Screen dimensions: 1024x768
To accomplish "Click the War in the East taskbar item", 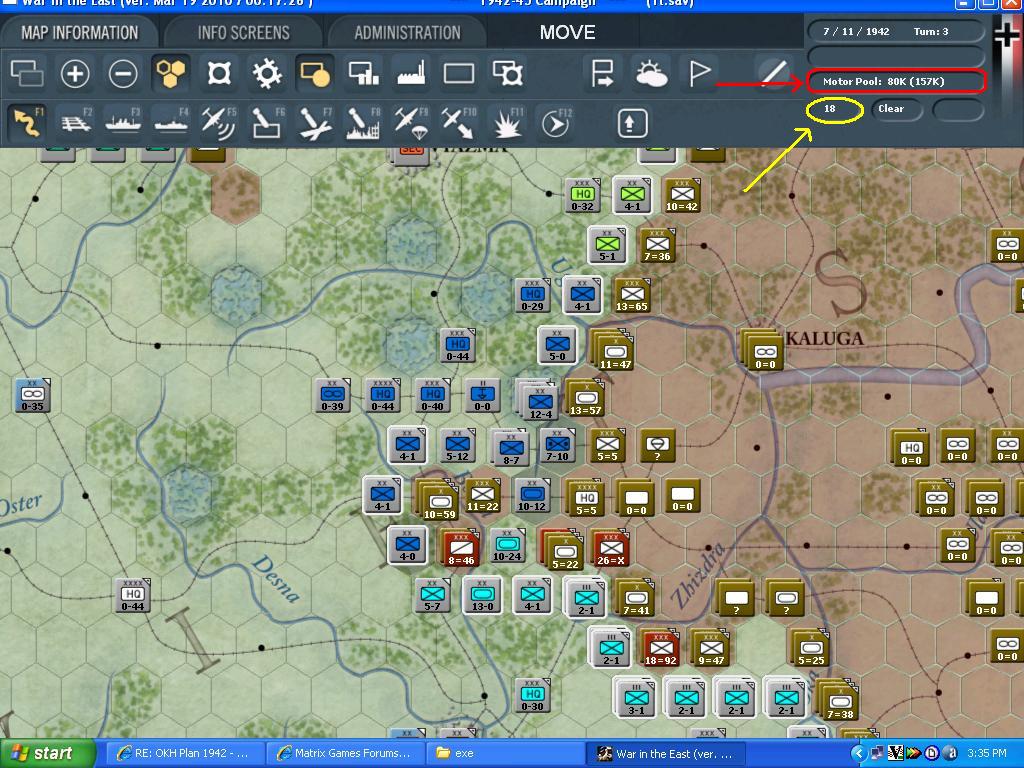I will click(666, 753).
